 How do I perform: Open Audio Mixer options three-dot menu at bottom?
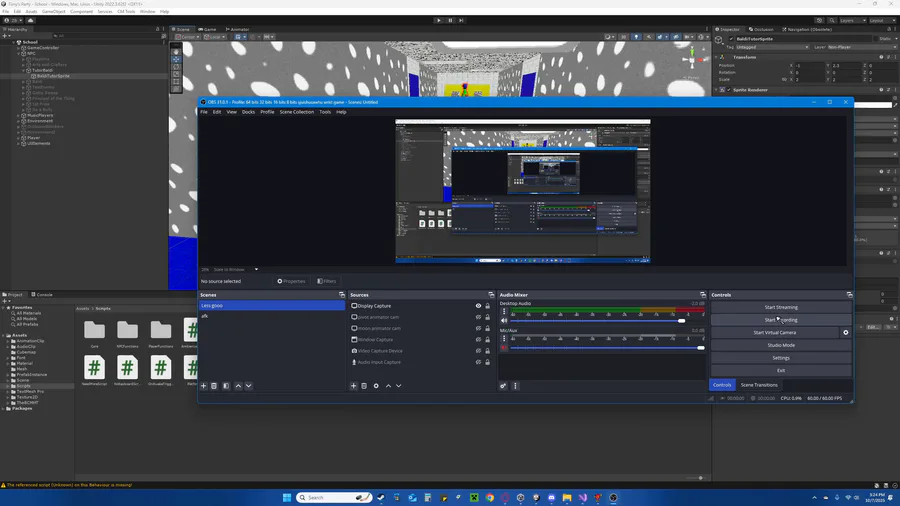click(x=515, y=386)
